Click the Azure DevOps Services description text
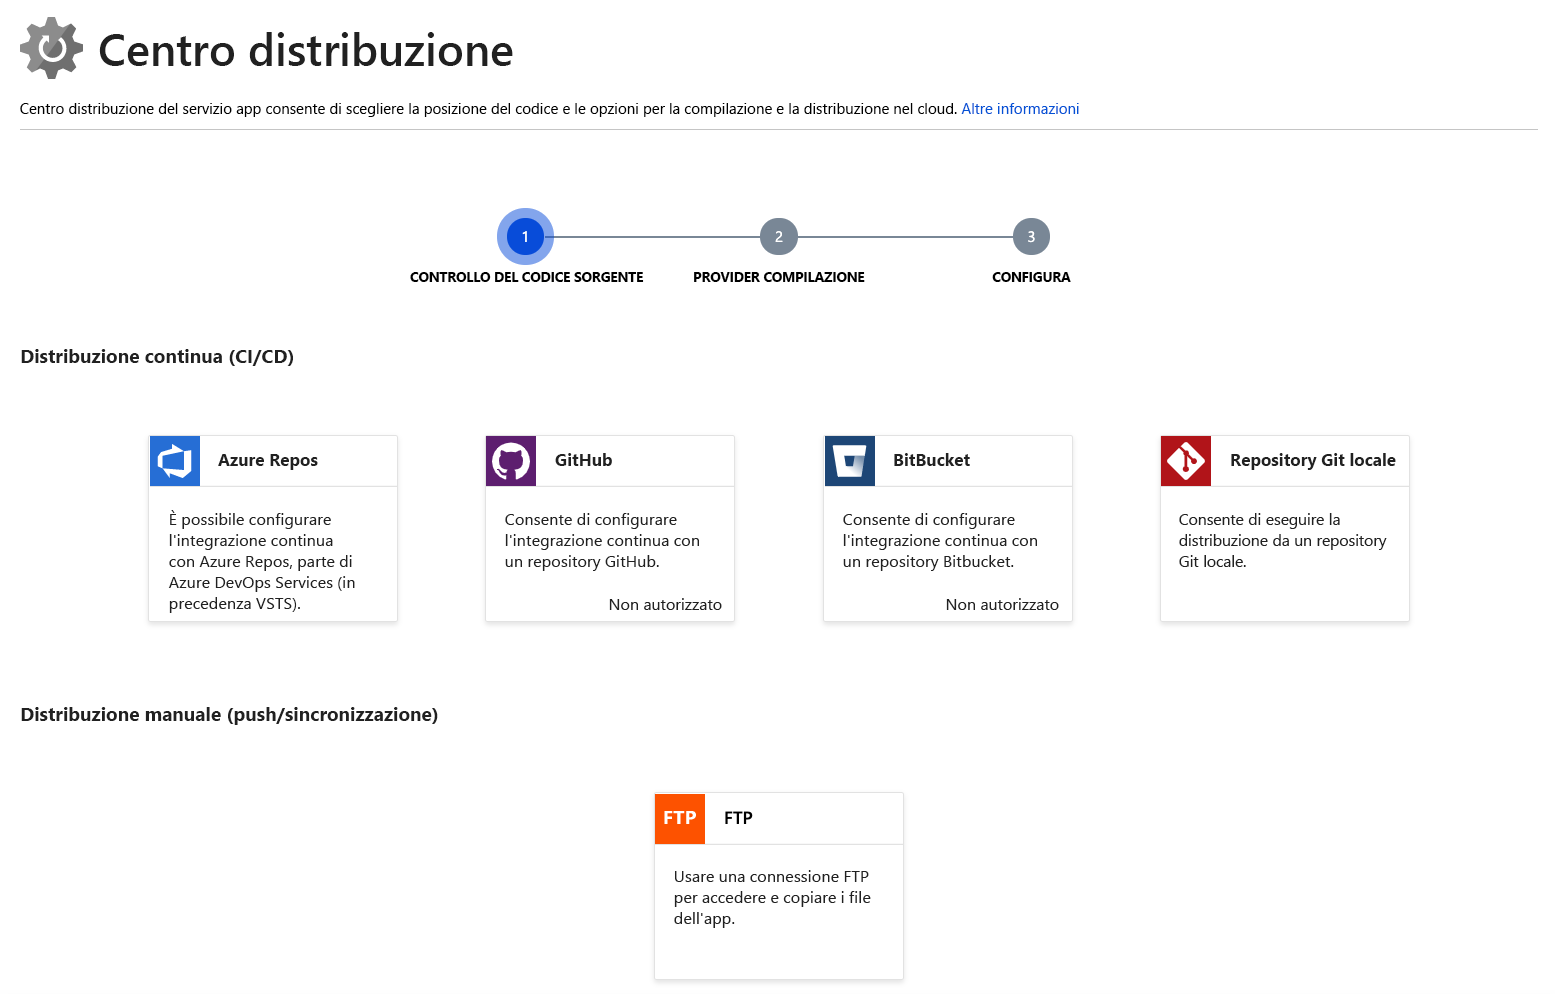This screenshot has height=994, width=1555. point(262,562)
